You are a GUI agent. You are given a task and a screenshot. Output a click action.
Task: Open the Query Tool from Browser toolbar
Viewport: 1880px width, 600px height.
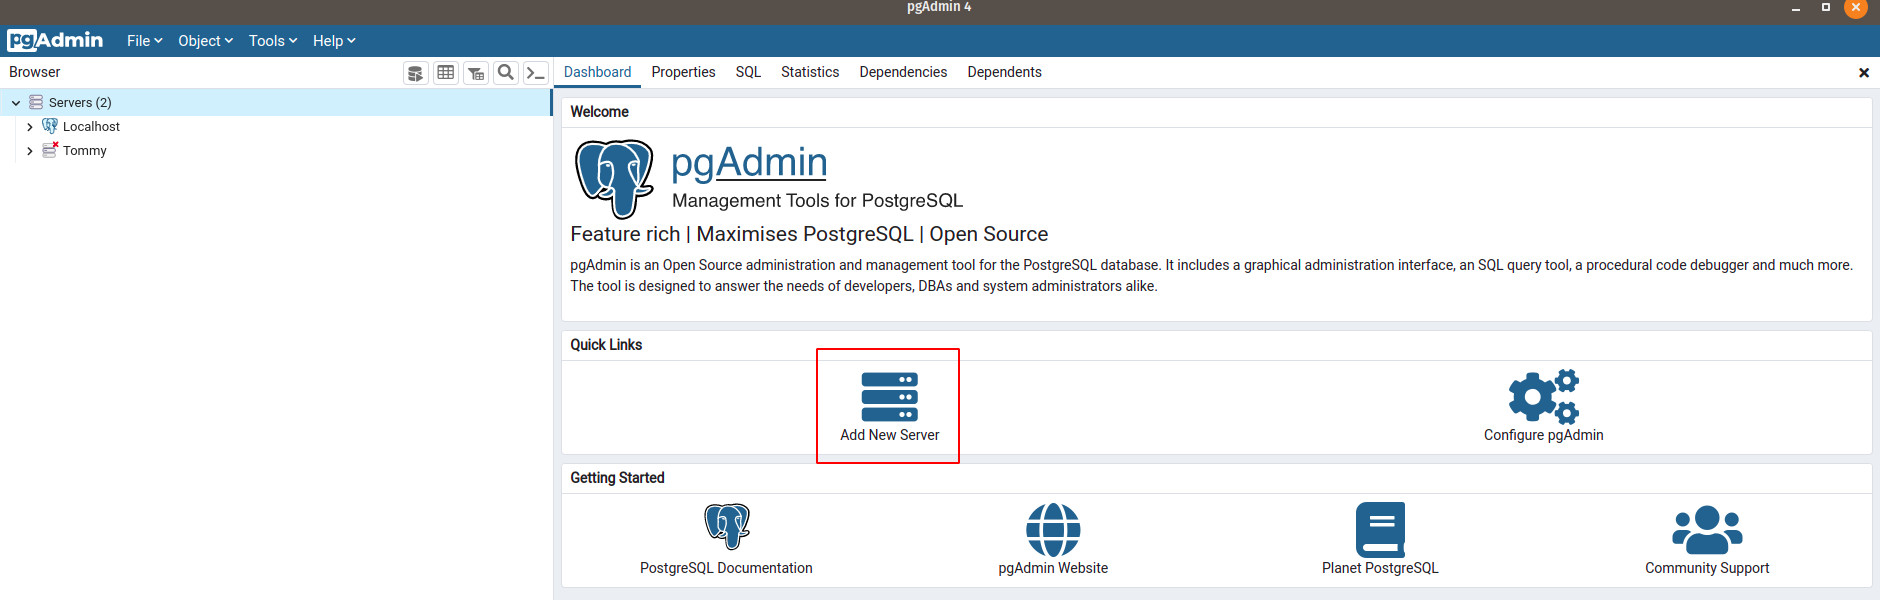[x=415, y=73]
